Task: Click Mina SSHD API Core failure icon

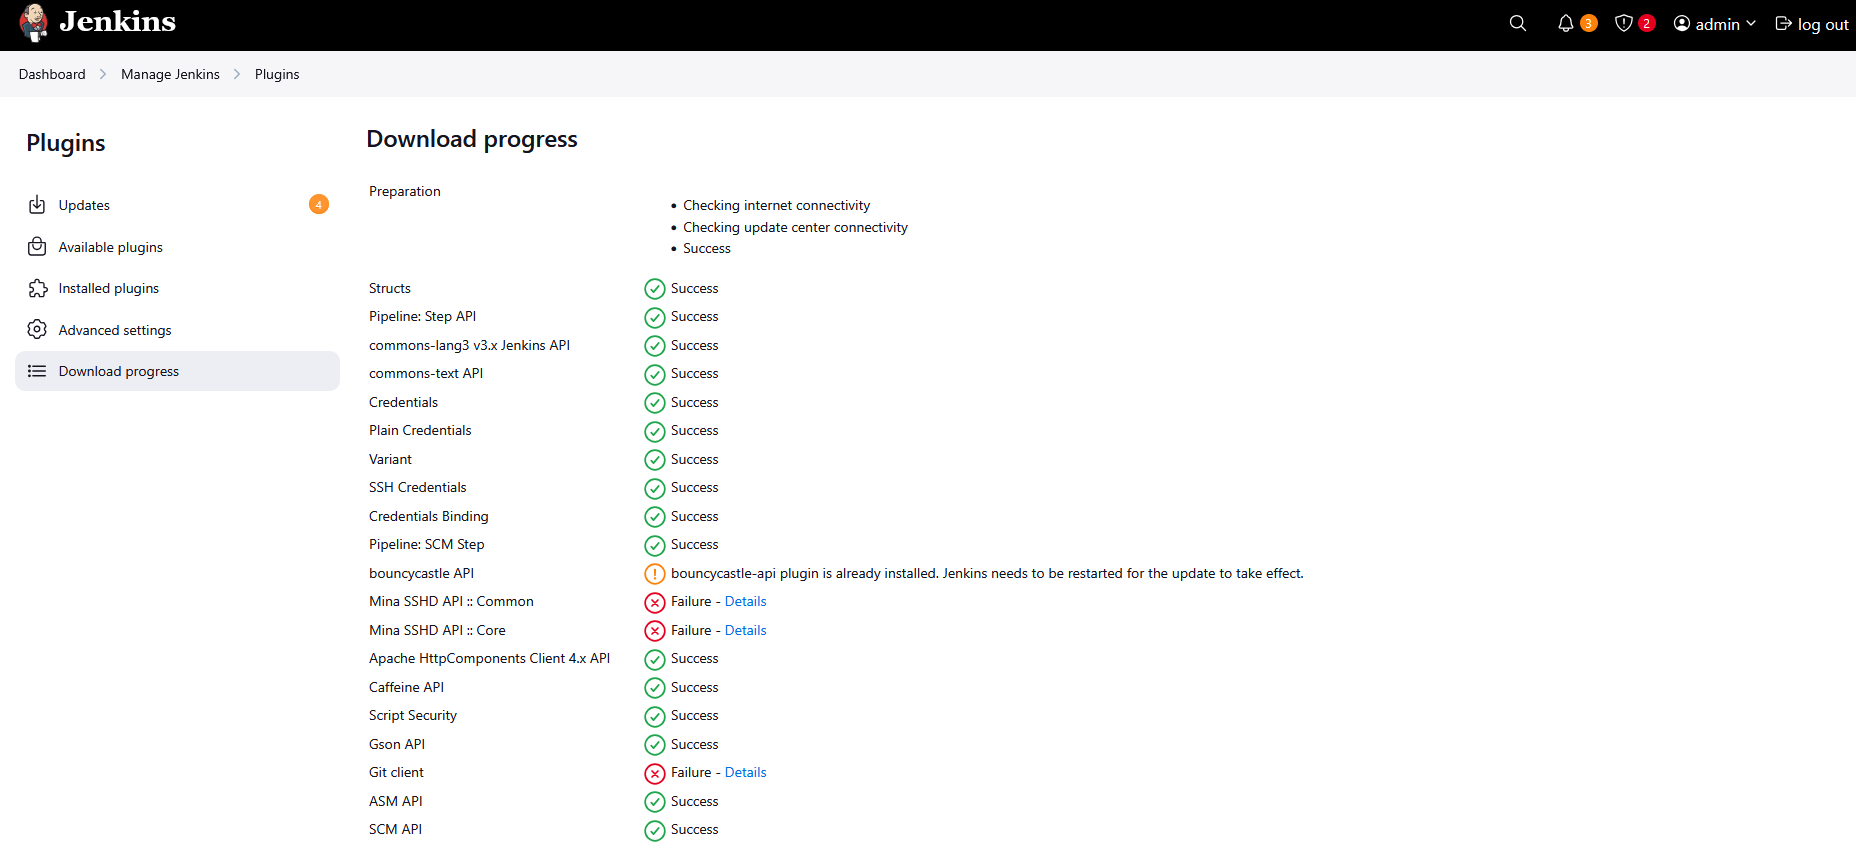Action: (x=655, y=631)
